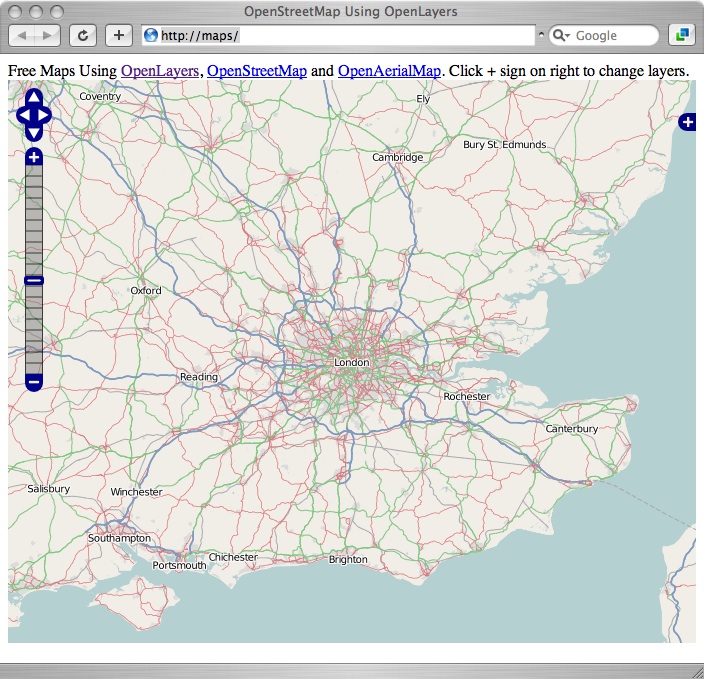
Task: Click the Chichester label on map
Action: 233,557
